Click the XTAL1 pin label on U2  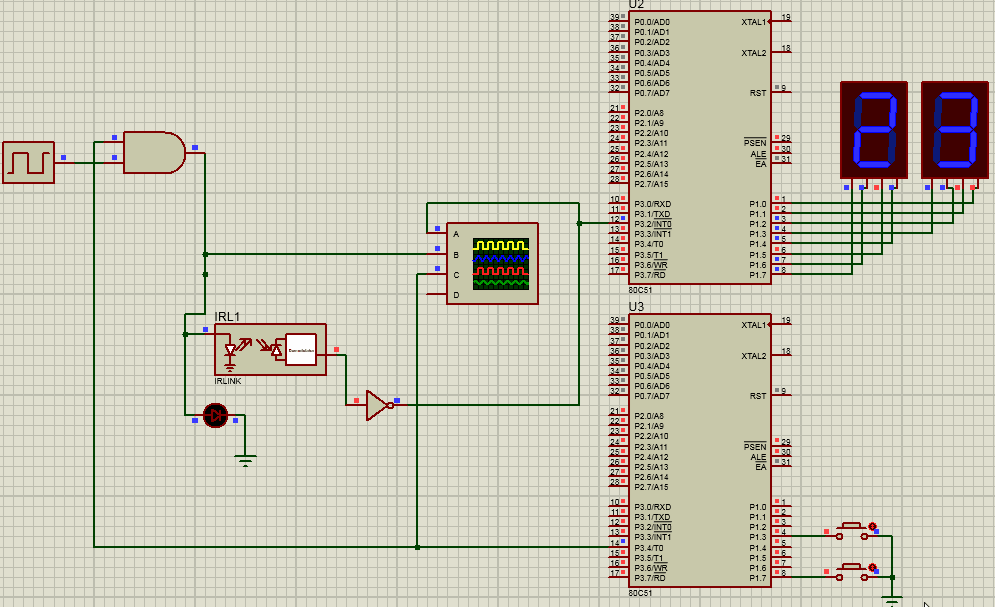754,22
